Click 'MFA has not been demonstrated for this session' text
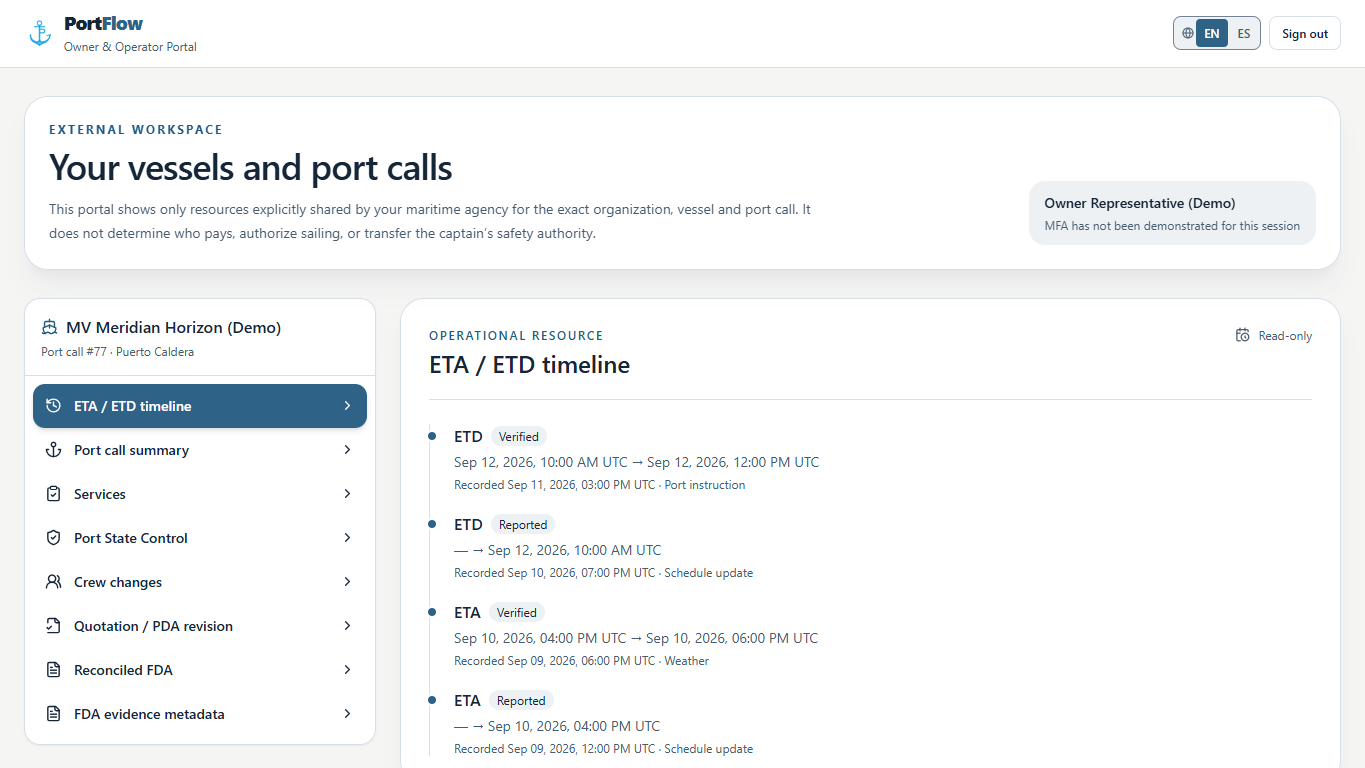Image resolution: width=1365 pixels, height=768 pixels. coord(1172,226)
